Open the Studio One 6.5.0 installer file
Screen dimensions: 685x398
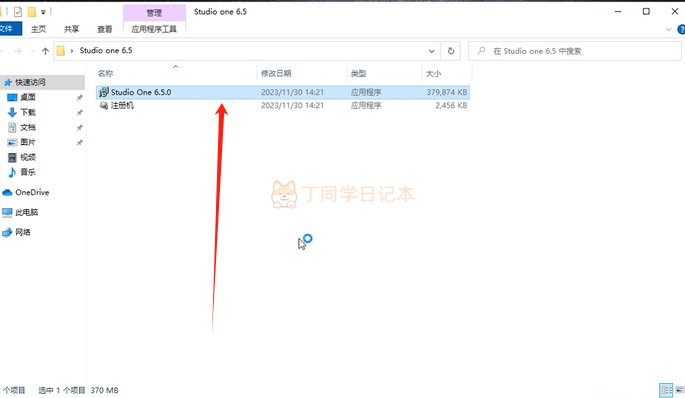point(283,92)
